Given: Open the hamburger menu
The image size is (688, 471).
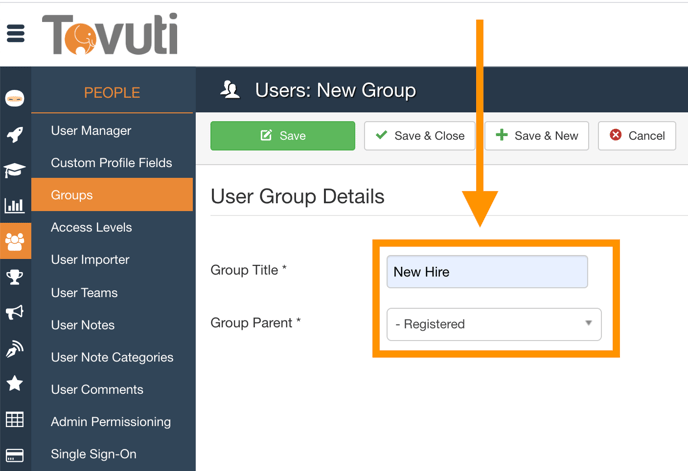Looking at the screenshot, I should click(16, 34).
